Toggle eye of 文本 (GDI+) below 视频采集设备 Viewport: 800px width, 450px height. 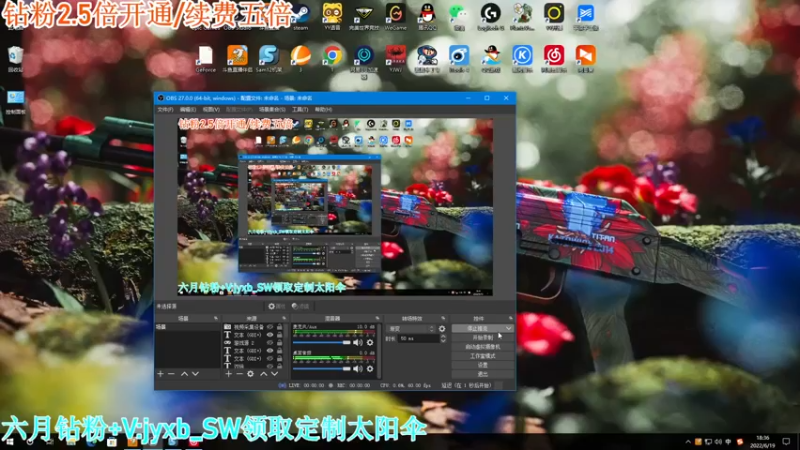click(x=270, y=335)
